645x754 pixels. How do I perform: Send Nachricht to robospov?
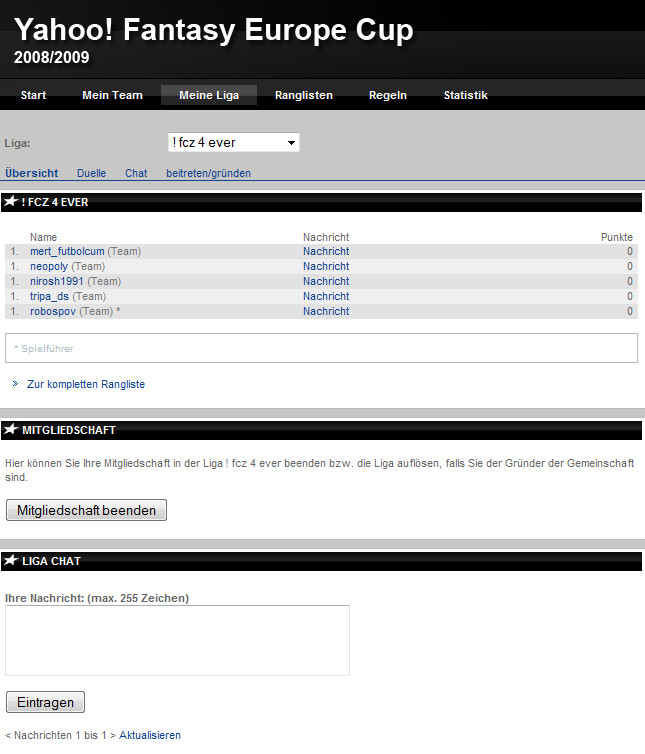tap(326, 311)
